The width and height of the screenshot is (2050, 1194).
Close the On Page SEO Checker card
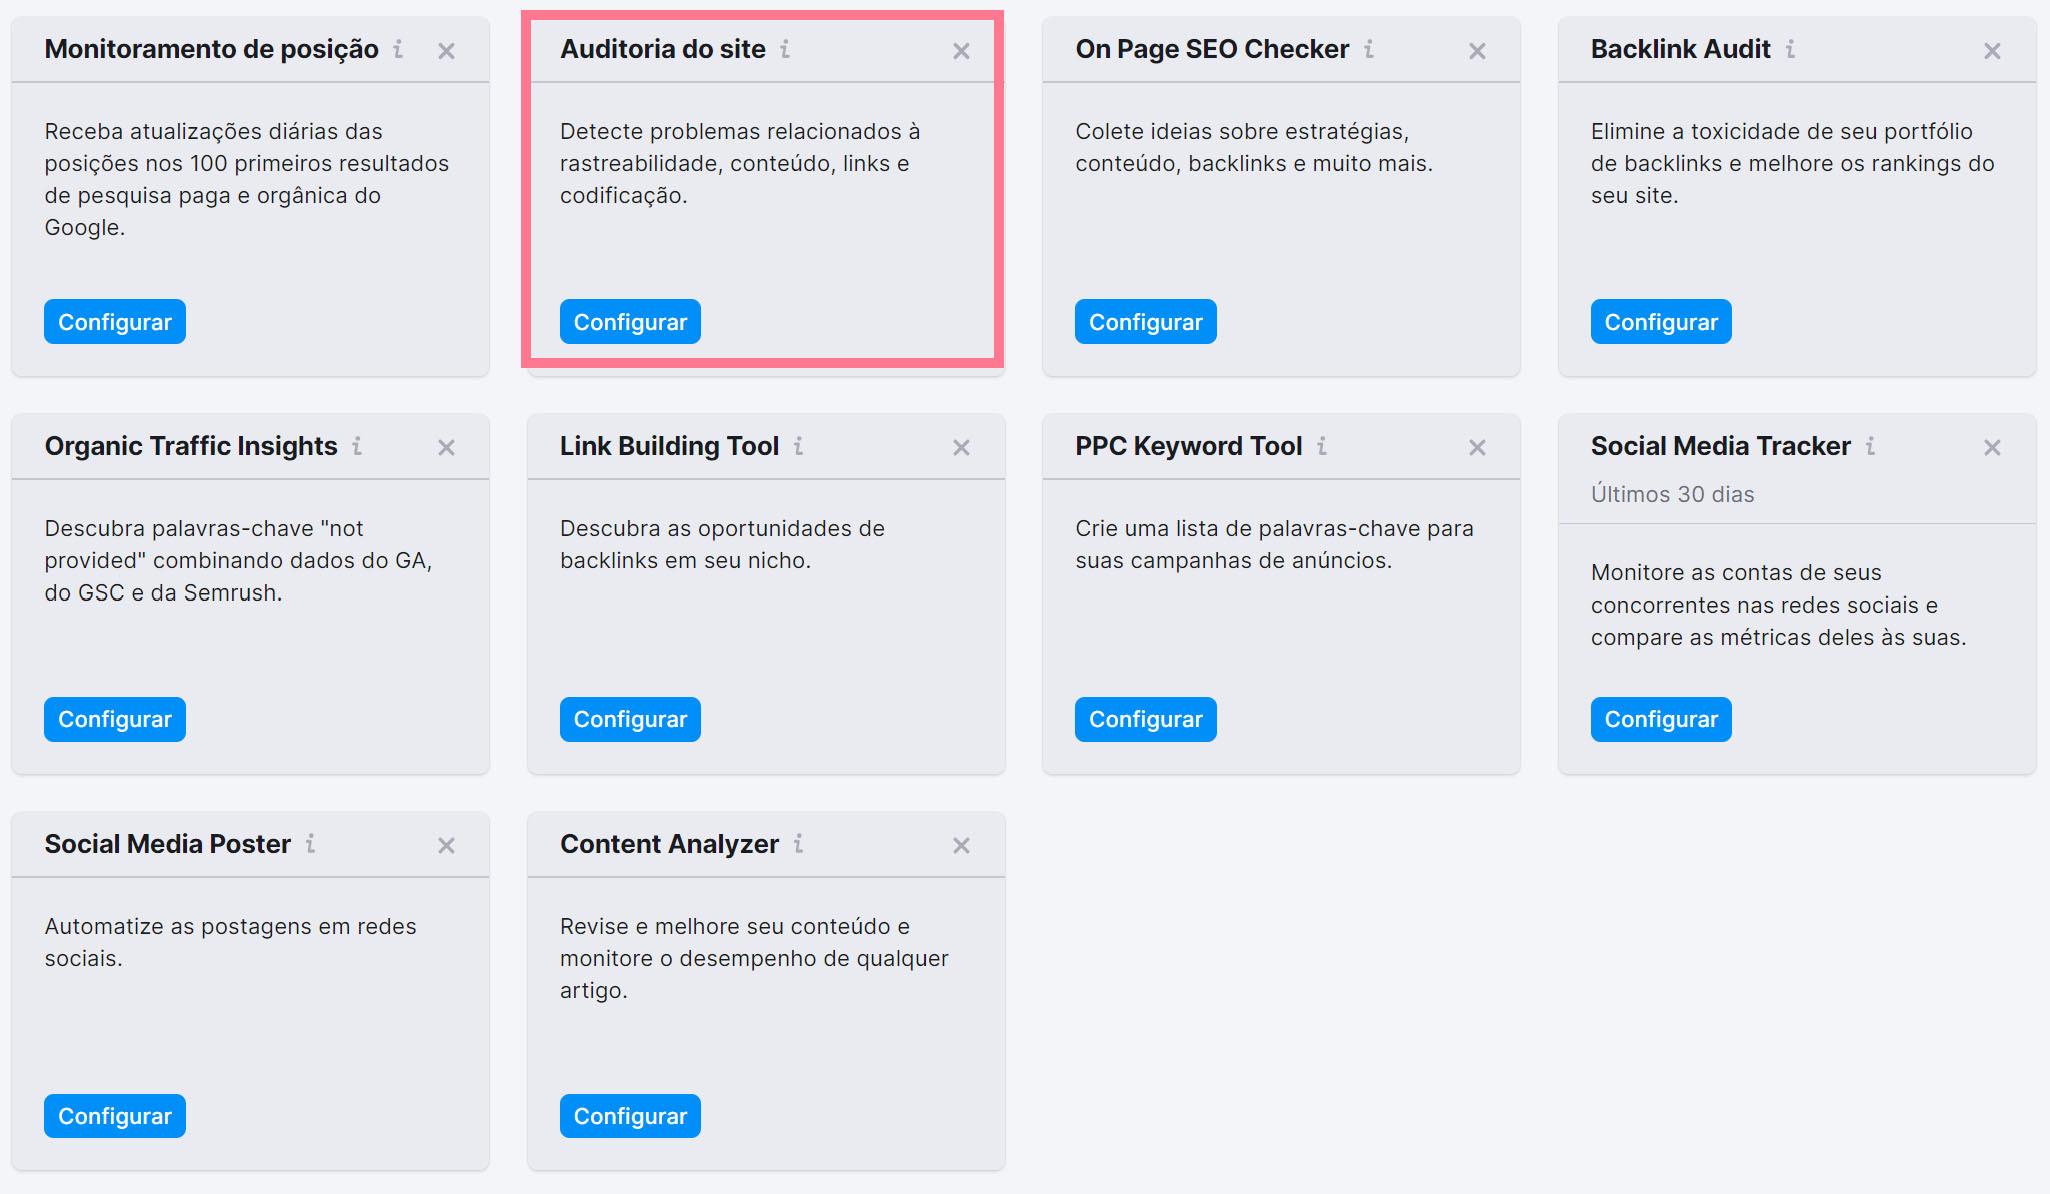point(1476,49)
